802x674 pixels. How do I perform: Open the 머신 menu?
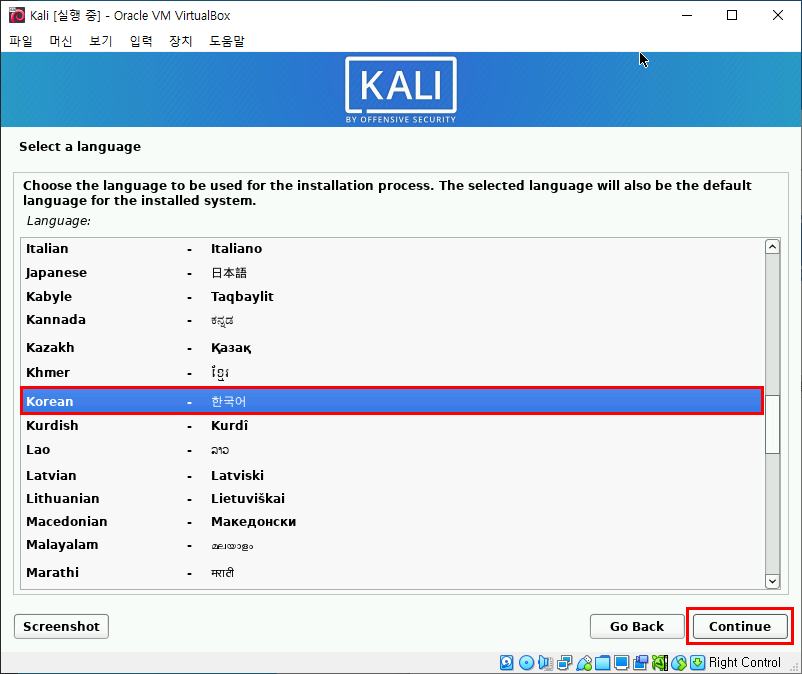pyautogui.click(x=61, y=40)
